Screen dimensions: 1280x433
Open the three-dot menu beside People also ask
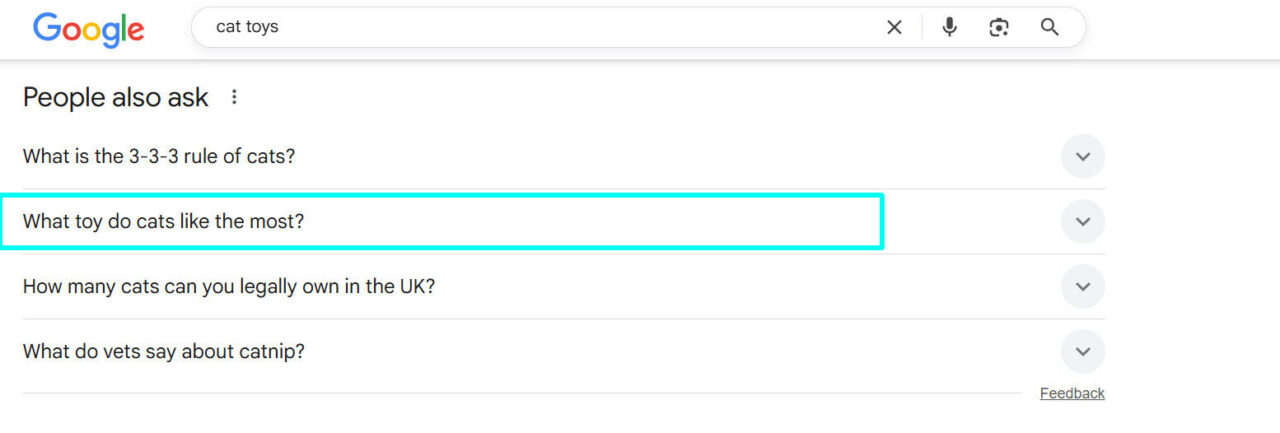tap(235, 97)
